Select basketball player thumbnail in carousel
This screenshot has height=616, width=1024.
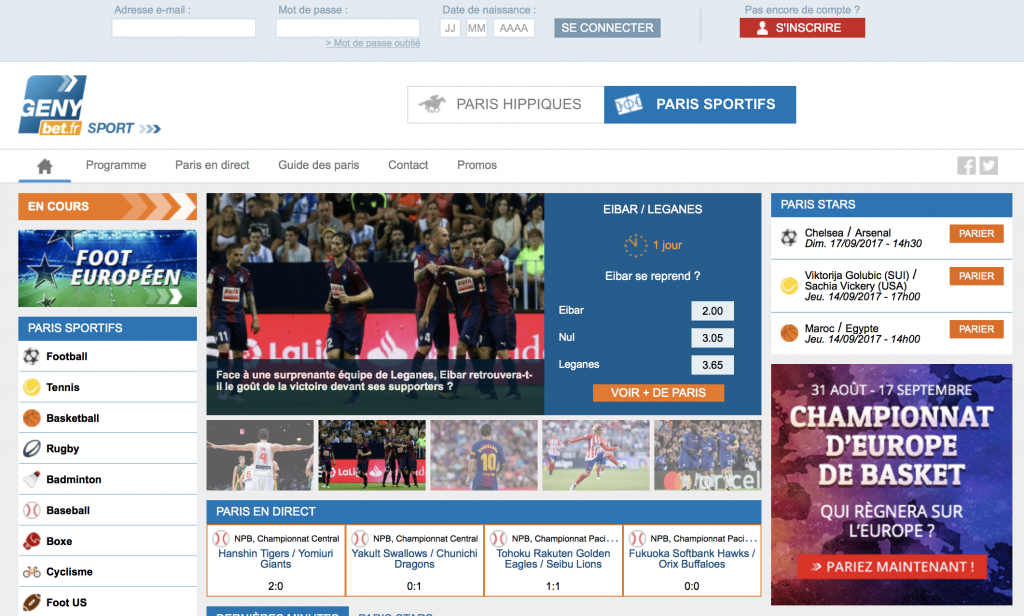tap(260, 455)
